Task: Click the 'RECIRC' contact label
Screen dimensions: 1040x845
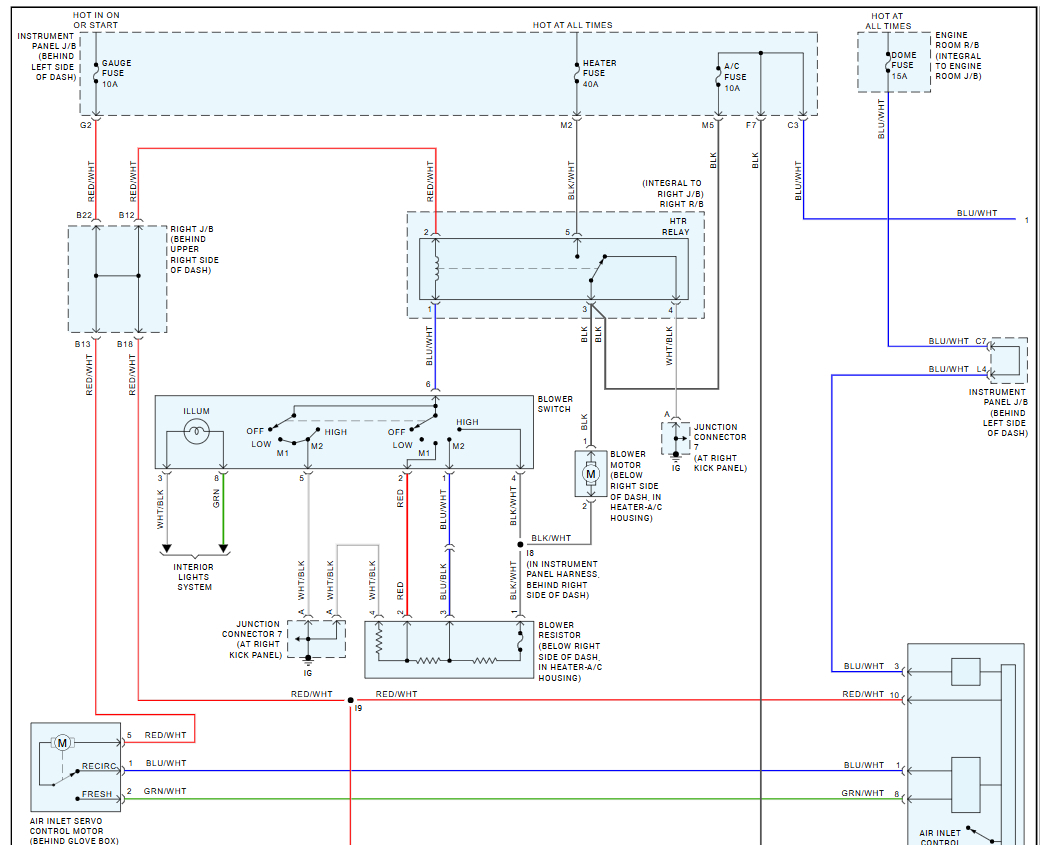Action: (99, 766)
